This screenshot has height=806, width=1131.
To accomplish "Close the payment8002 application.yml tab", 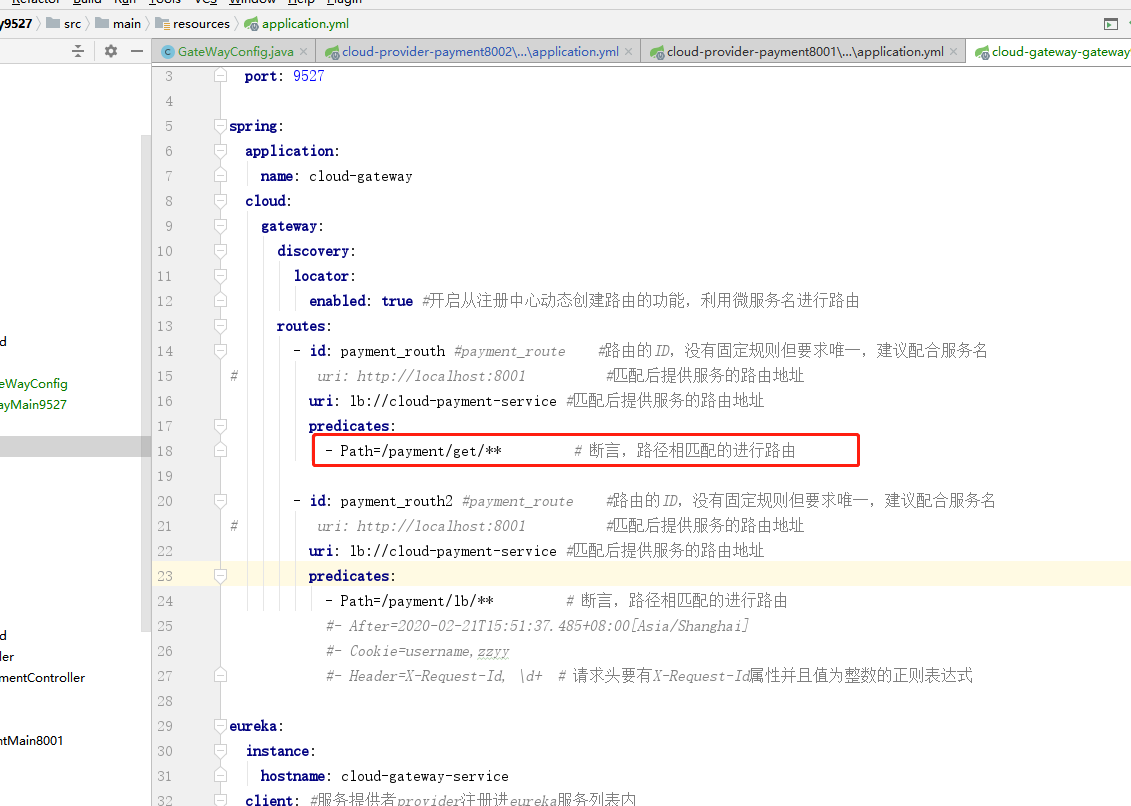I will point(628,51).
